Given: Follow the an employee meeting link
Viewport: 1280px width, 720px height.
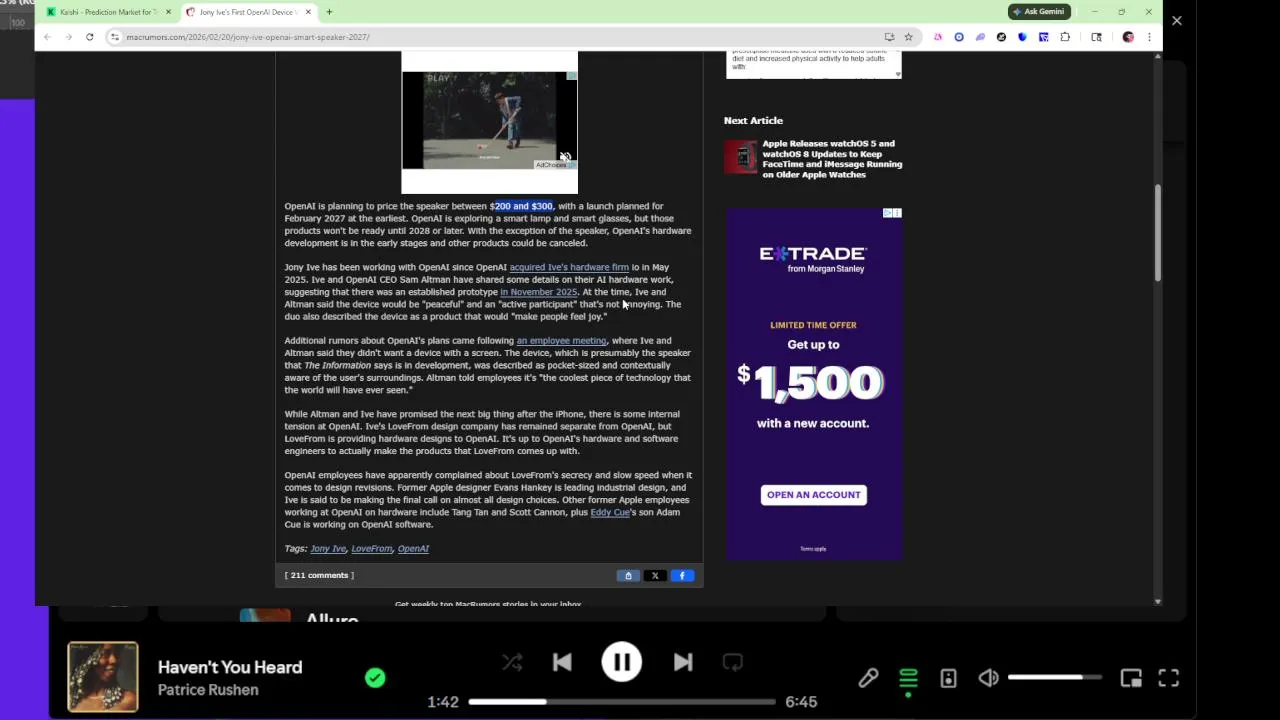Looking at the screenshot, I should (x=561, y=341).
